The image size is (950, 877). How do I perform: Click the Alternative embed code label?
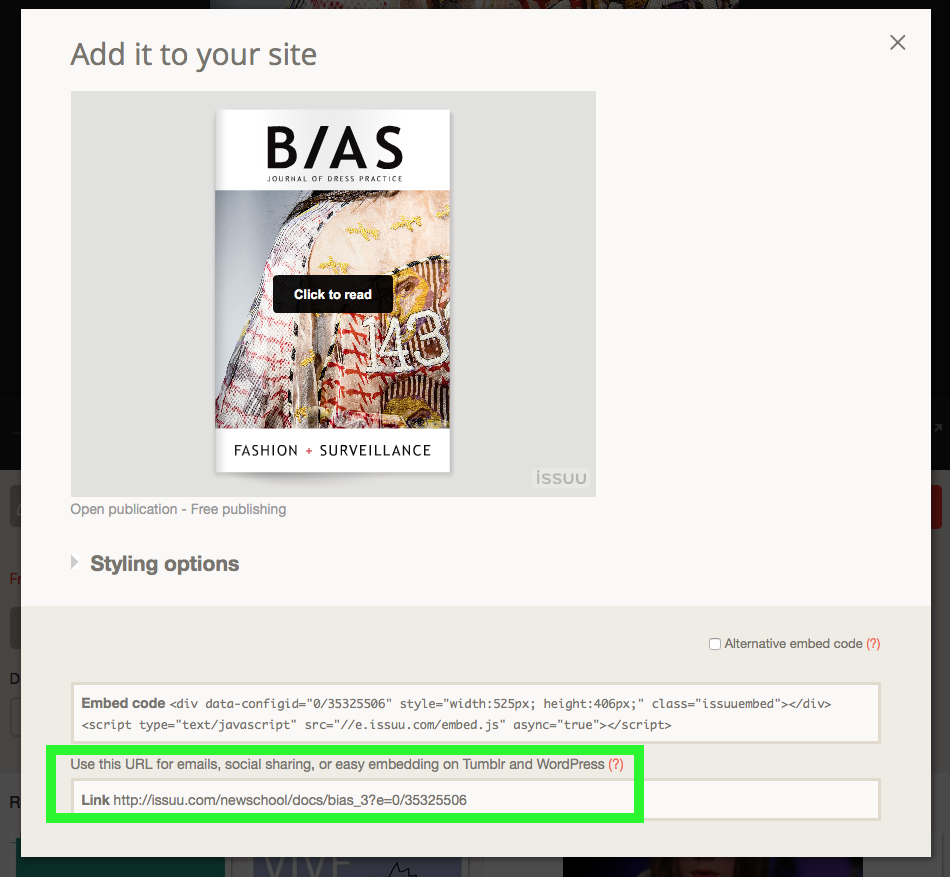pyautogui.click(x=793, y=644)
